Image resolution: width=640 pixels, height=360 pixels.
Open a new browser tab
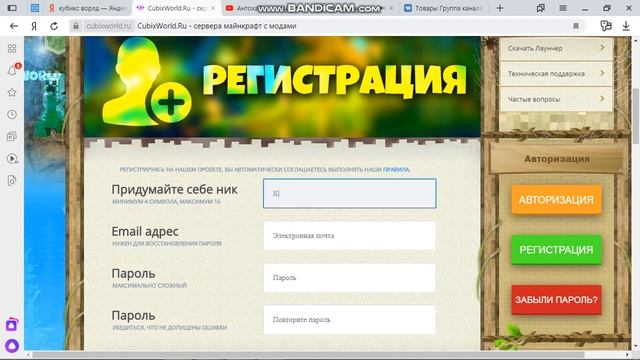point(500,8)
